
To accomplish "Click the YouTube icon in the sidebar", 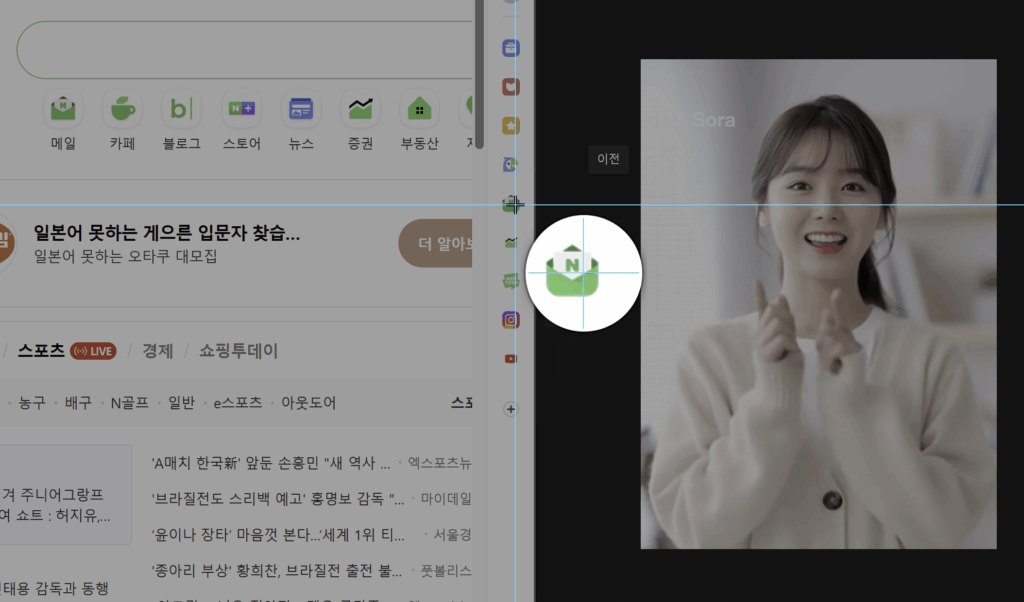I will [511, 358].
